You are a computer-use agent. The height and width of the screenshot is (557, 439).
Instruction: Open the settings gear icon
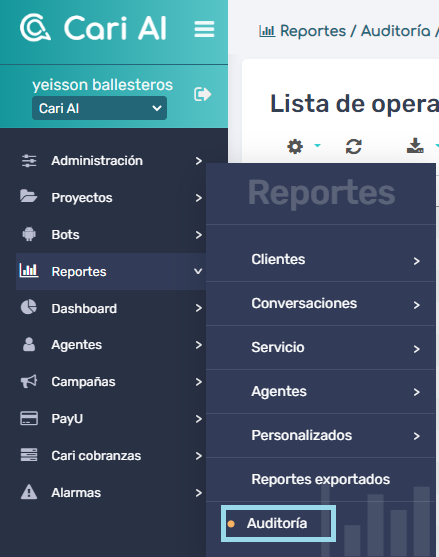click(295, 146)
